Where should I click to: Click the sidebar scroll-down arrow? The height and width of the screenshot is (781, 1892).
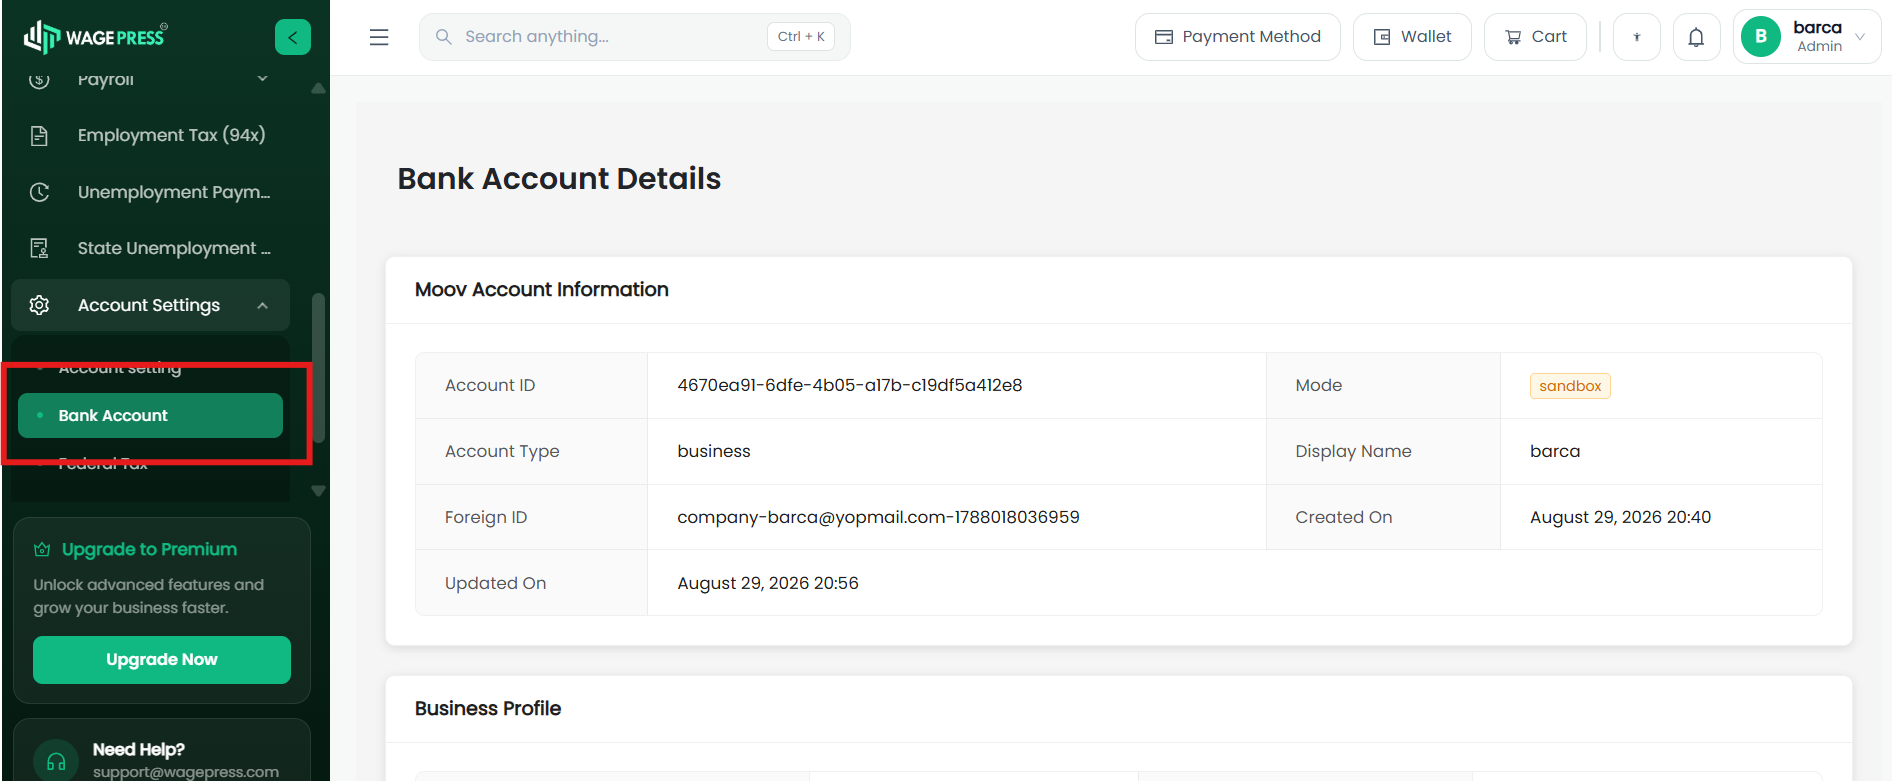[x=318, y=490]
